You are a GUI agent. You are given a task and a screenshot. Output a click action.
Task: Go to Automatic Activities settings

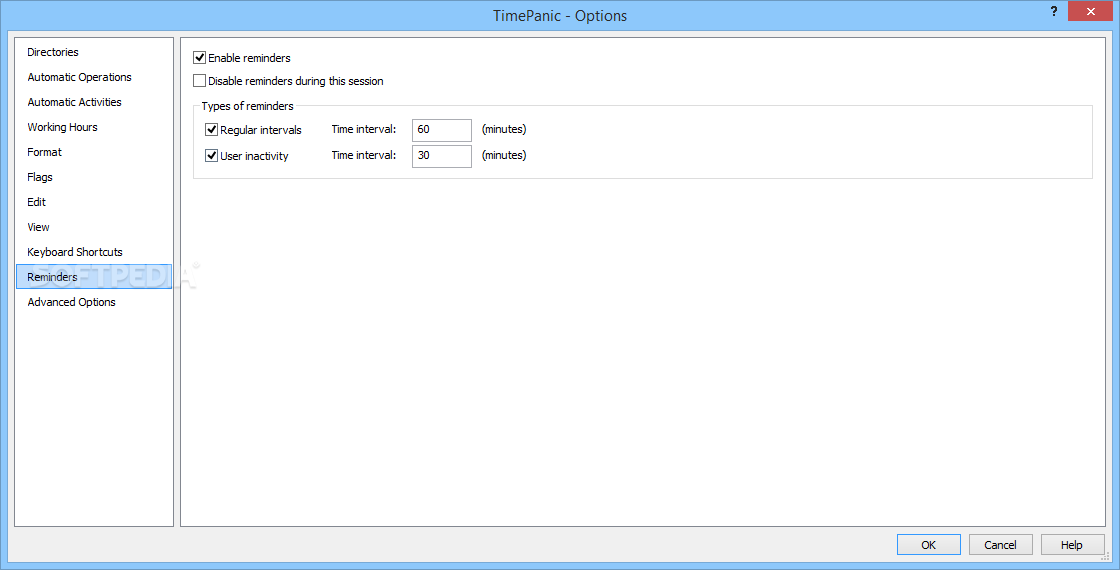pyautogui.click(x=94, y=102)
